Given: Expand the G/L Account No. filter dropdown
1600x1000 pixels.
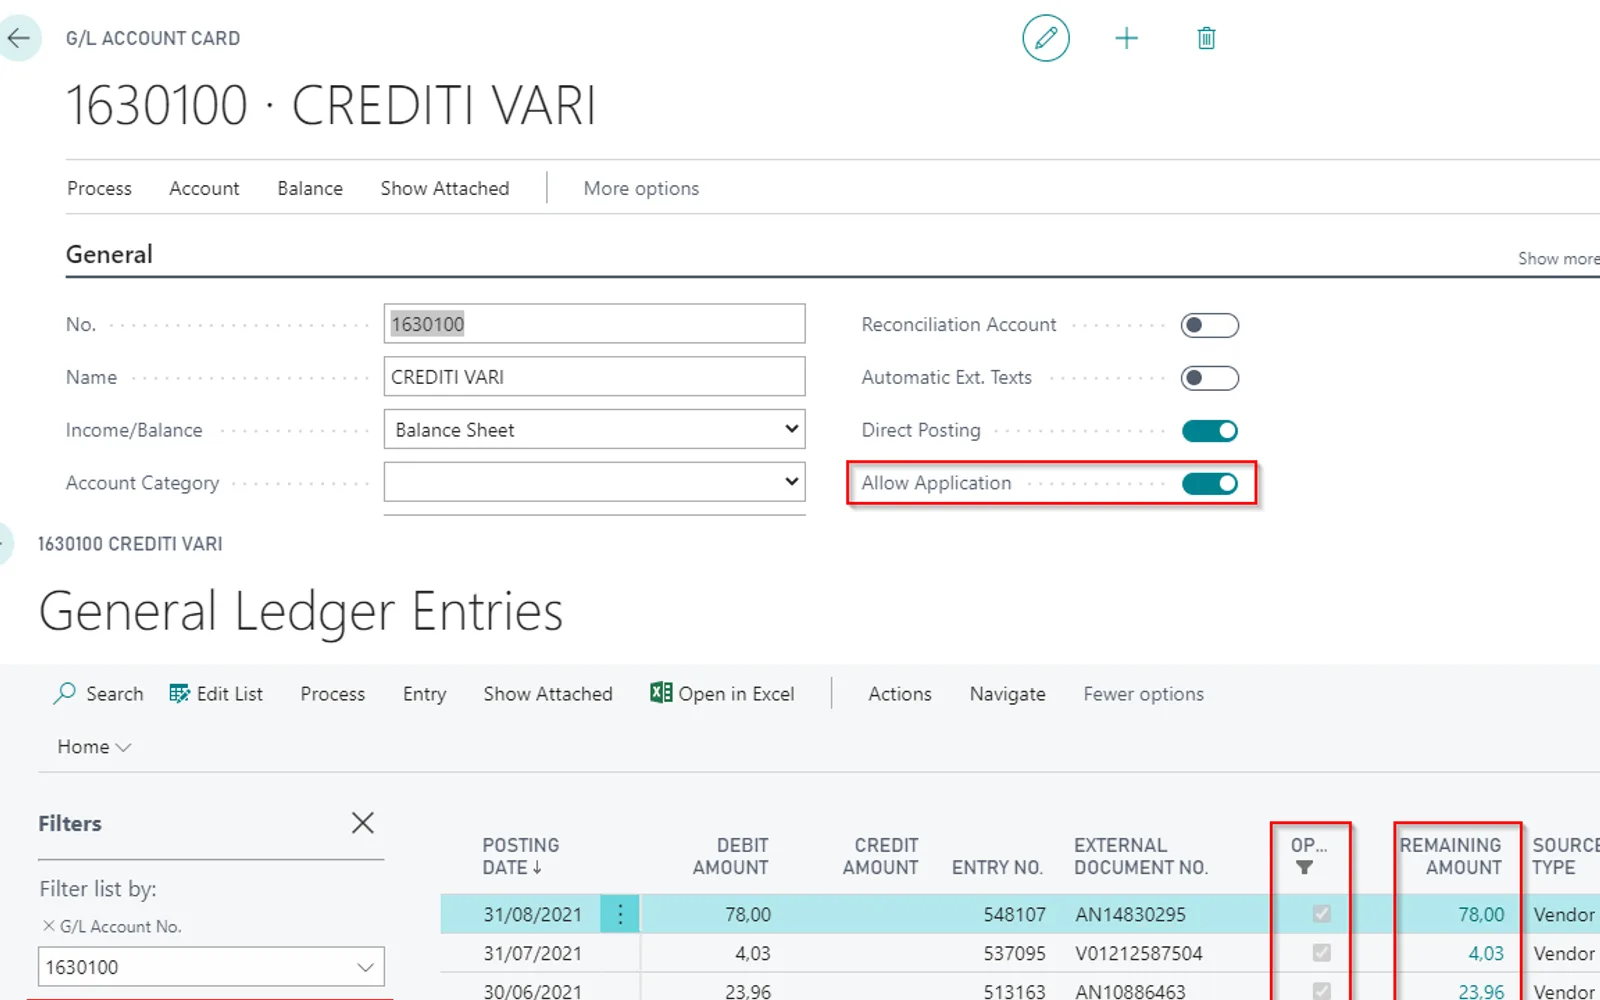Looking at the screenshot, I should (365, 967).
